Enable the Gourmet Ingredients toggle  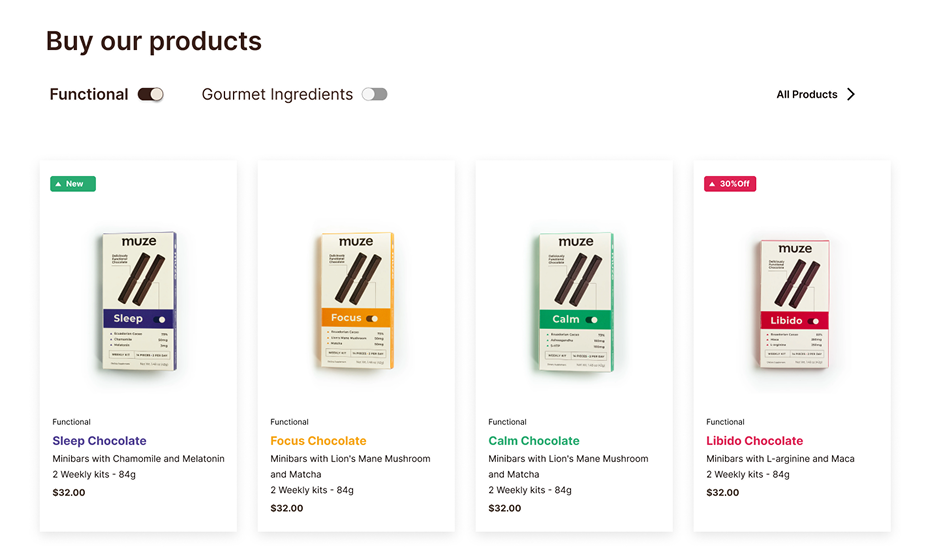tap(374, 94)
